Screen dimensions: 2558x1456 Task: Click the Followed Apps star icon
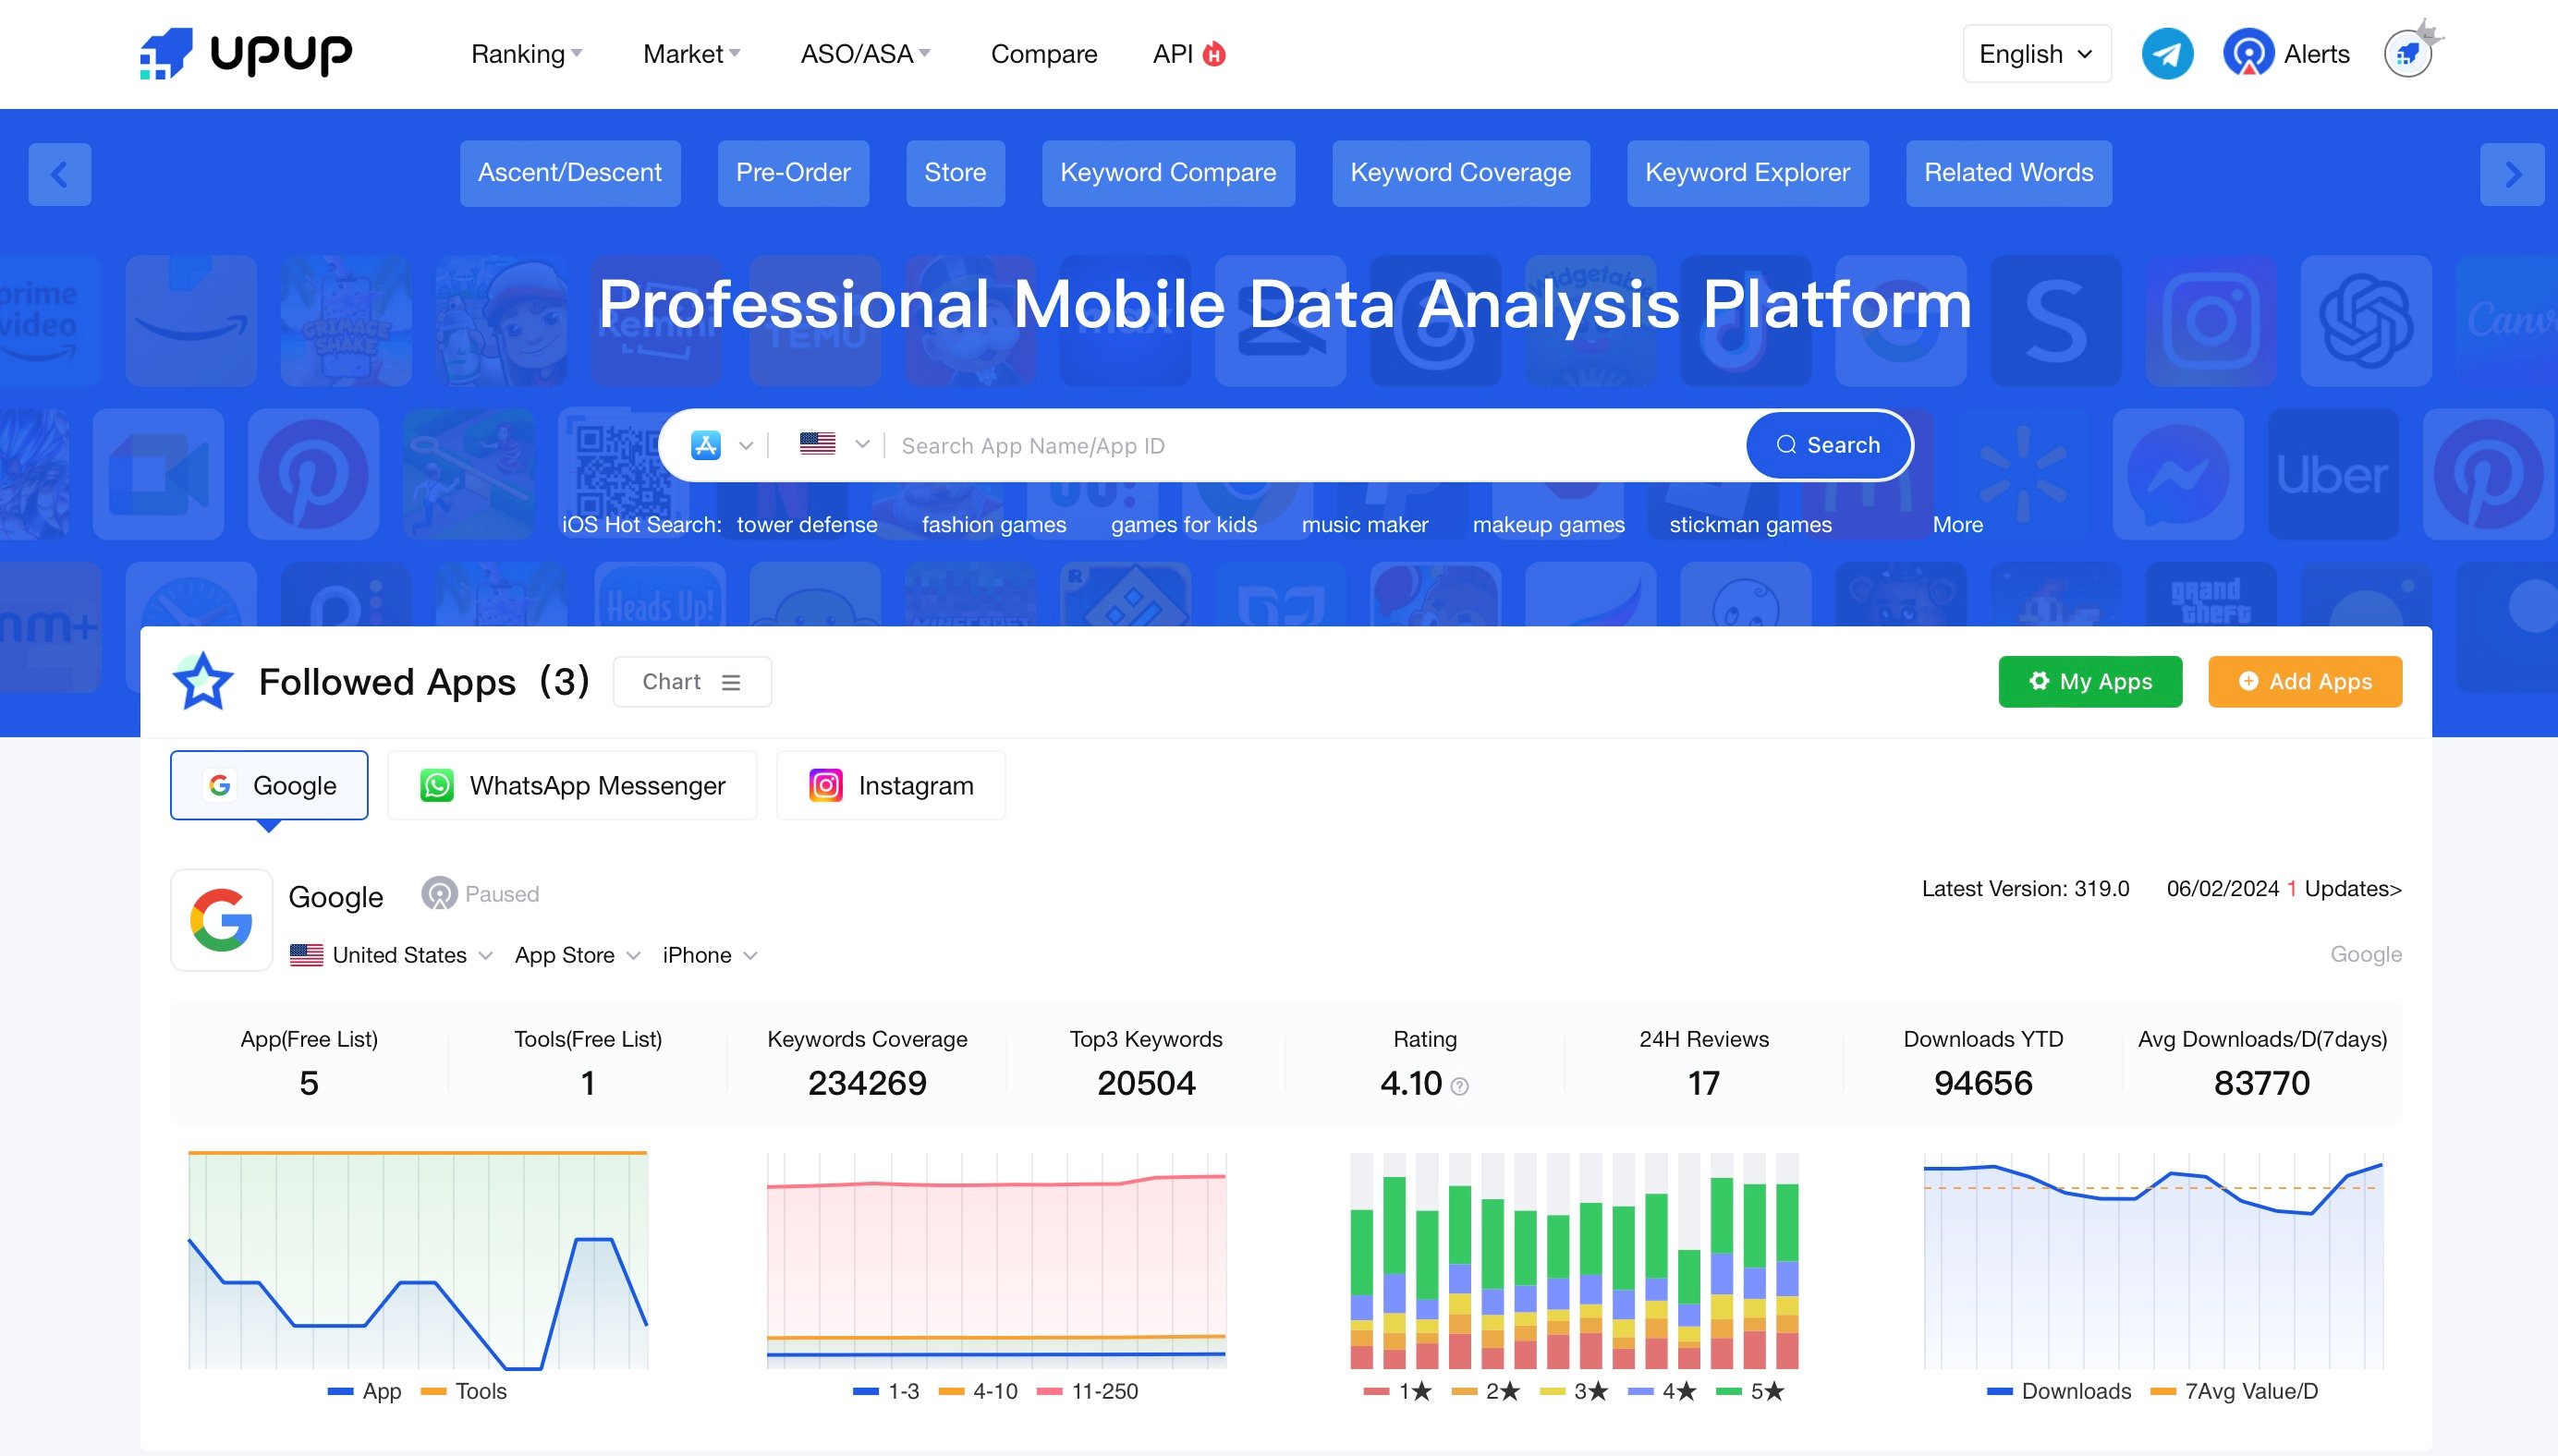[x=203, y=682]
